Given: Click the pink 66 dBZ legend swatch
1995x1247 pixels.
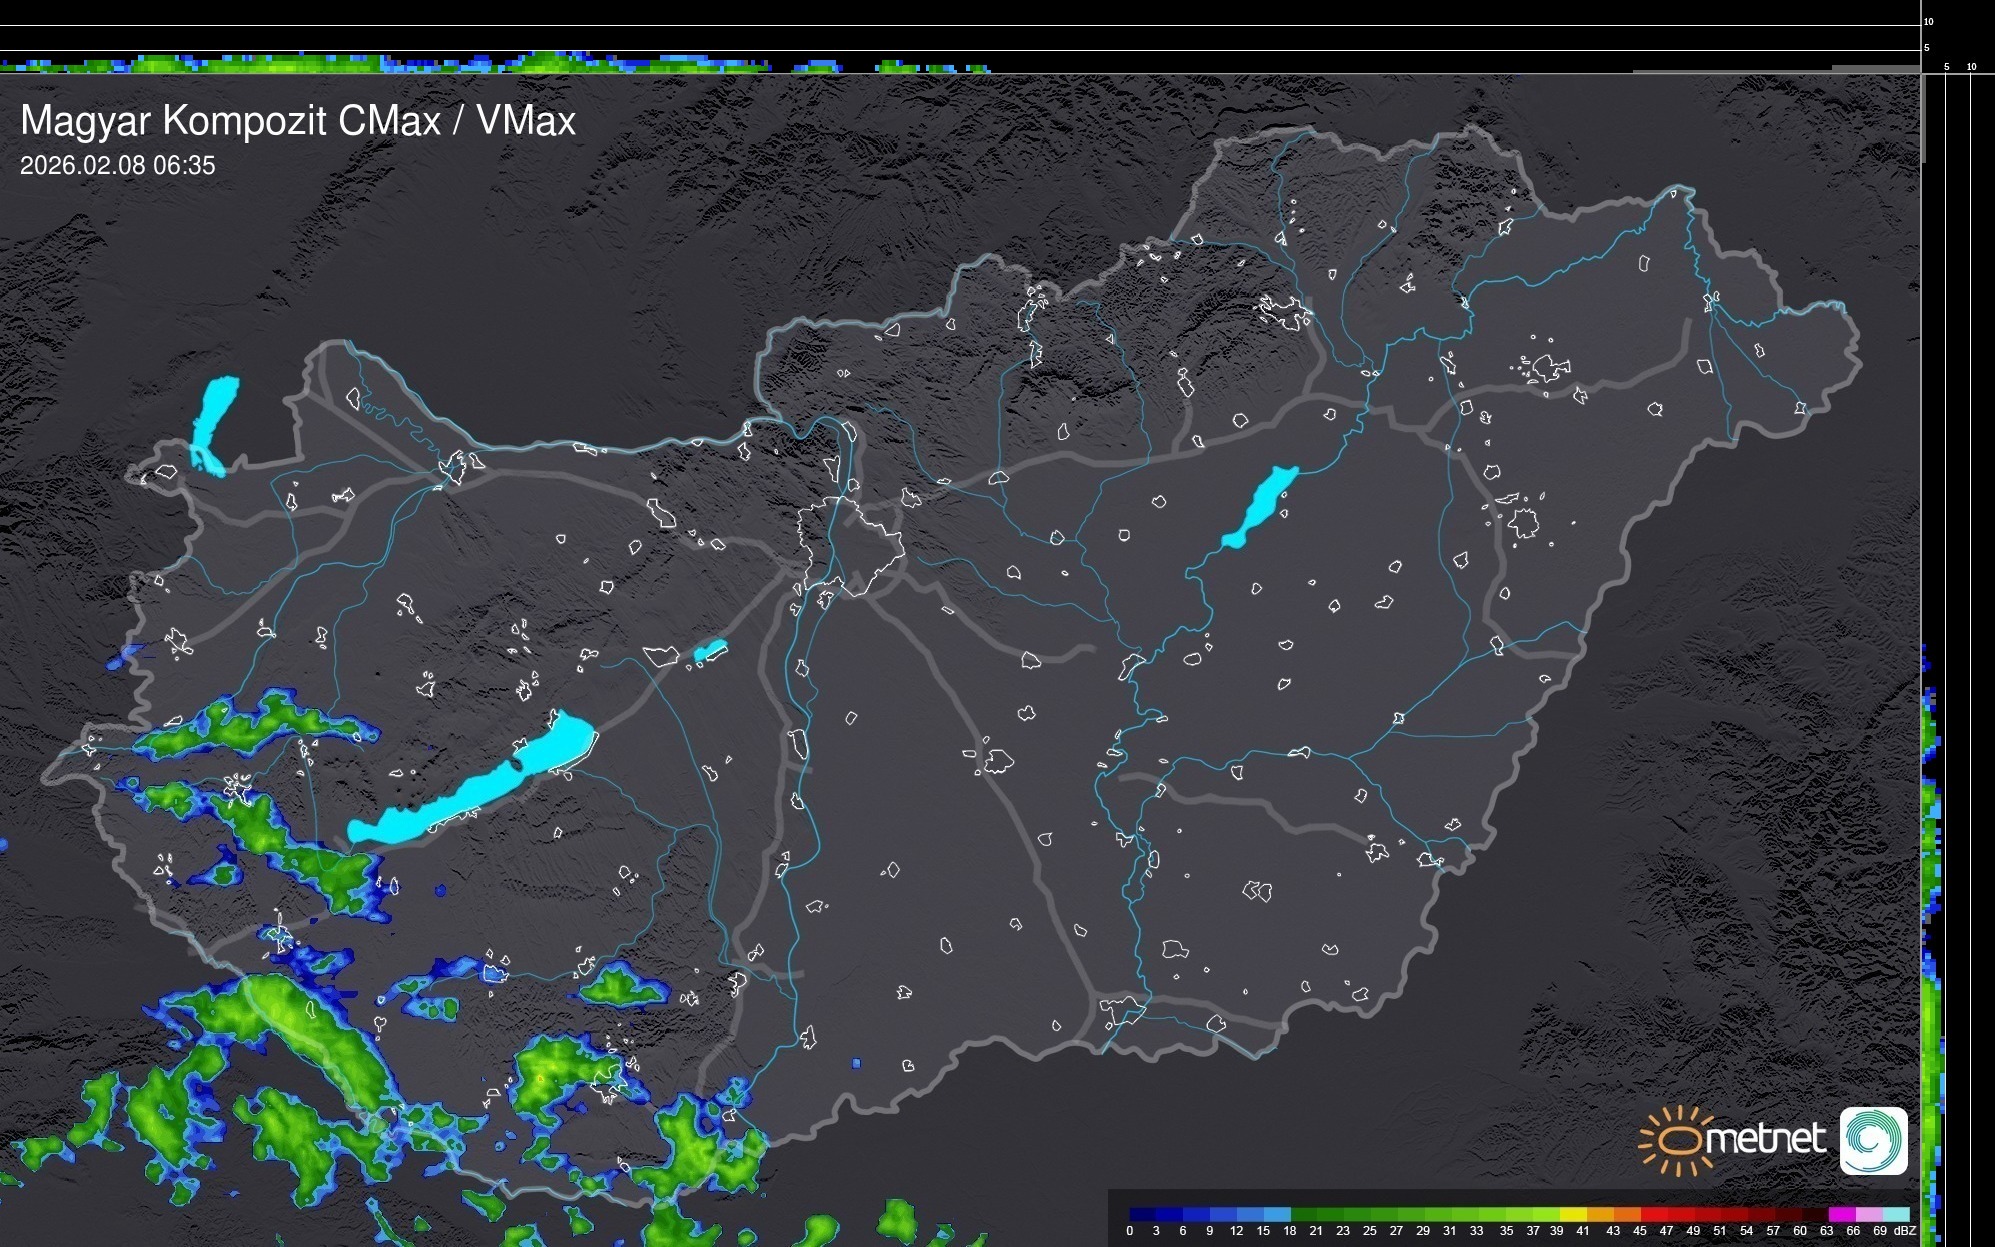Looking at the screenshot, I should pyautogui.click(x=1868, y=1215).
